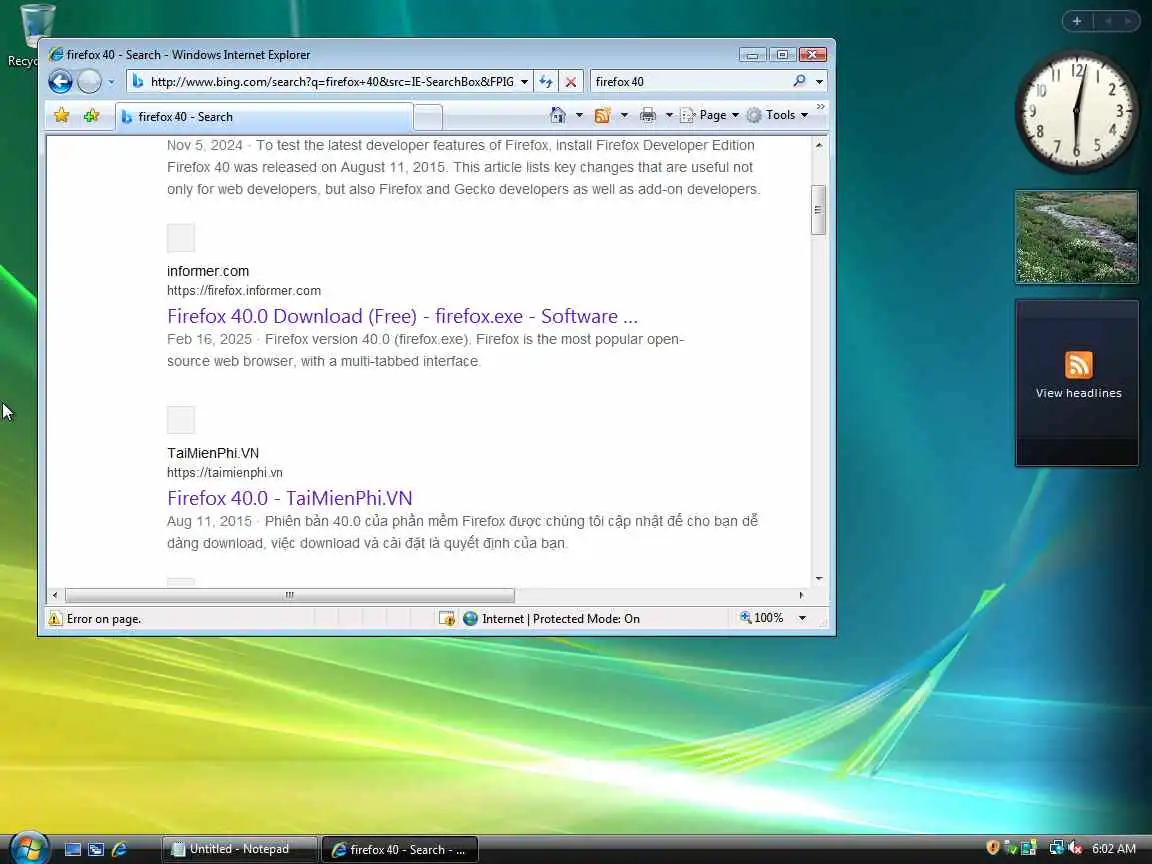Image resolution: width=1152 pixels, height=864 pixels.
Task: Click Windows Security Alerts tray icon
Action: [x=993, y=848]
